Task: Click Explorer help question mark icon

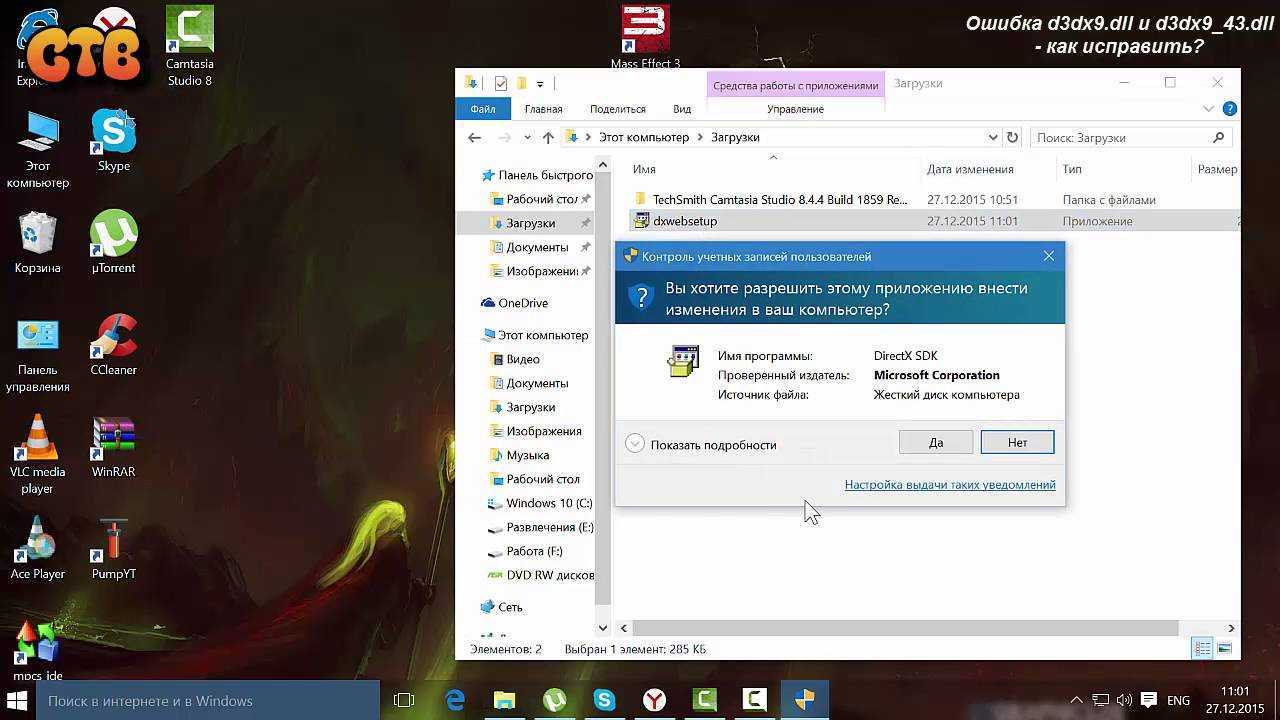Action: coord(1230,109)
